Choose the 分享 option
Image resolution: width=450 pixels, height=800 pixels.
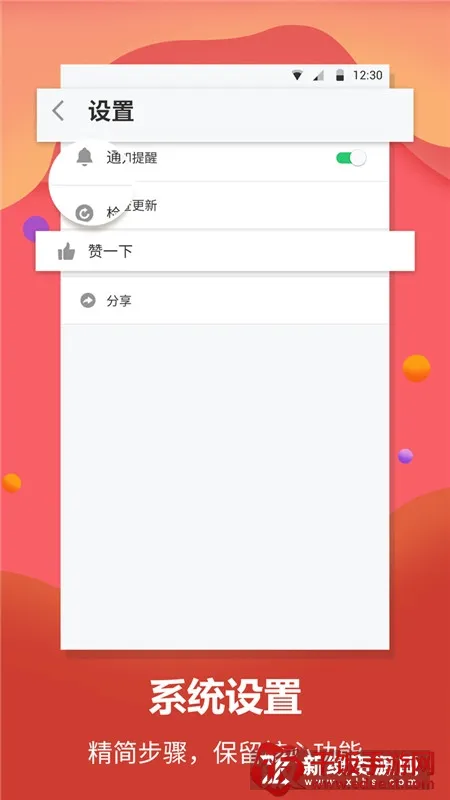[x=224, y=301]
